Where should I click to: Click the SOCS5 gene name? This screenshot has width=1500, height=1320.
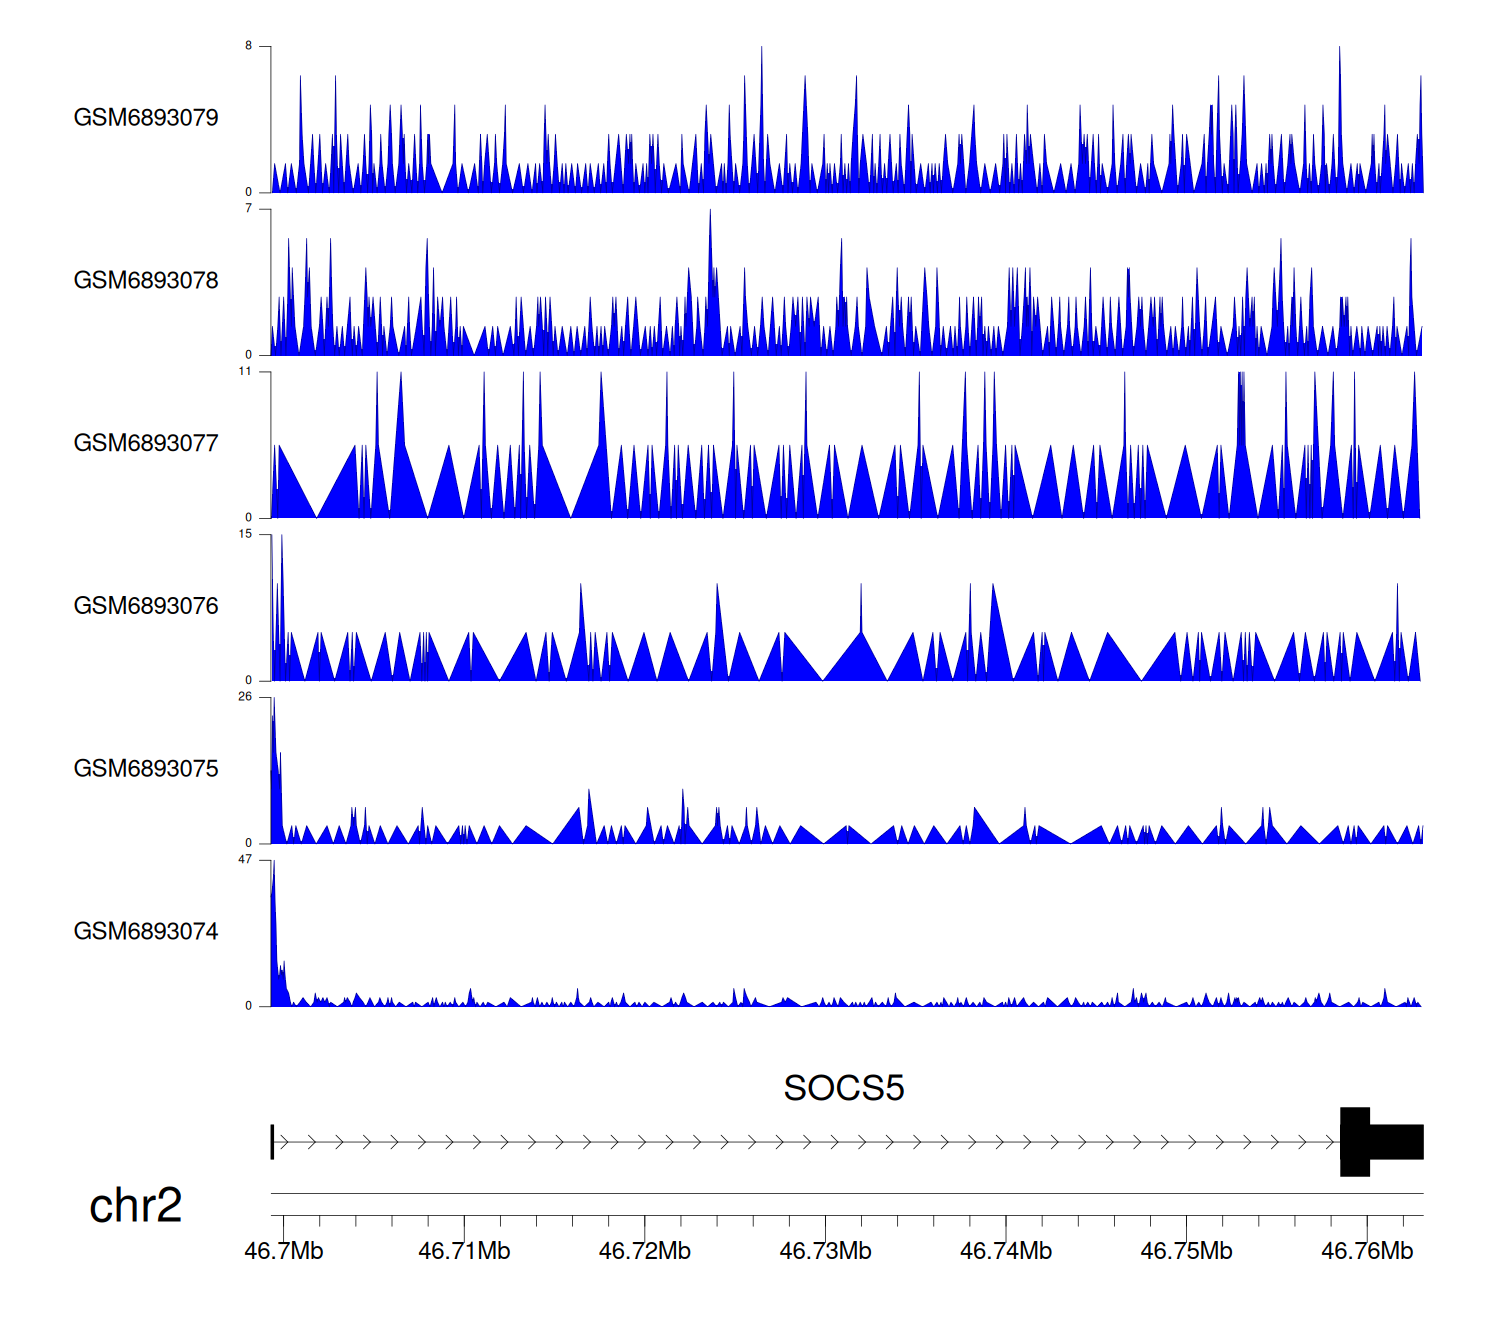pyautogui.click(x=843, y=1088)
